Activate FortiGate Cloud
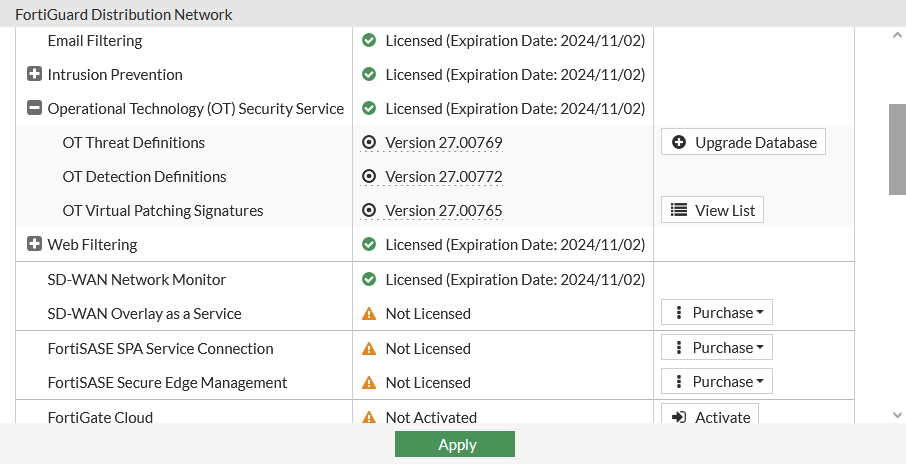This screenshot has height=464, width=906. tap(710, 417)
